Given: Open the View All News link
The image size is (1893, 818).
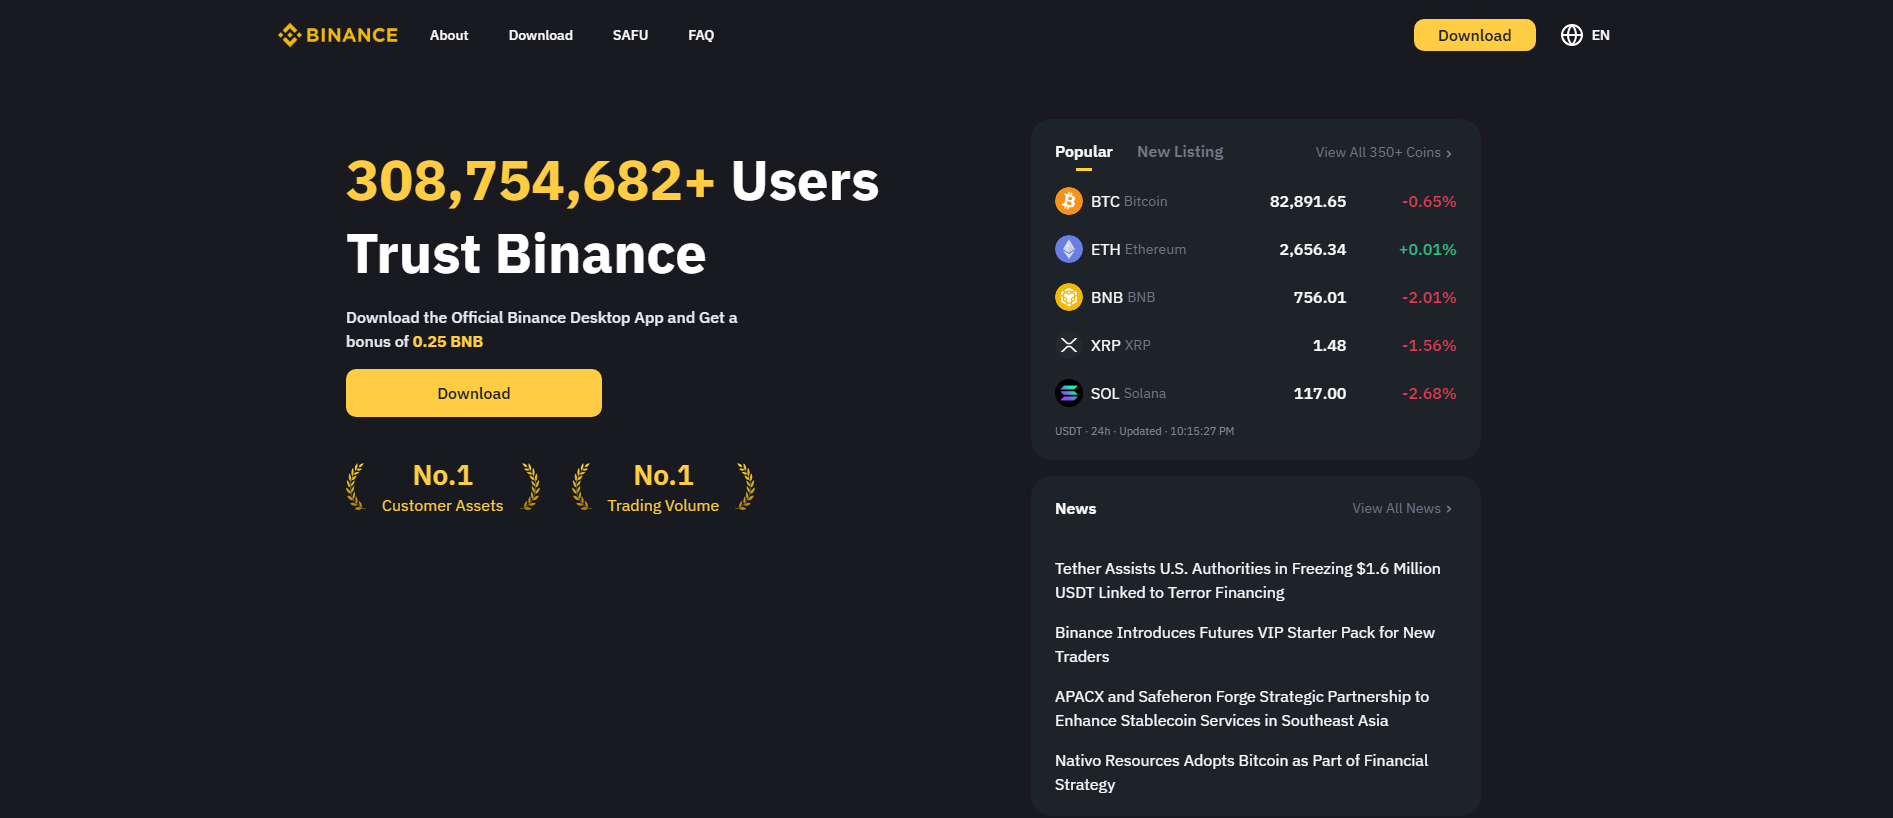Looking at the screenshot, I should [1402, 508].
